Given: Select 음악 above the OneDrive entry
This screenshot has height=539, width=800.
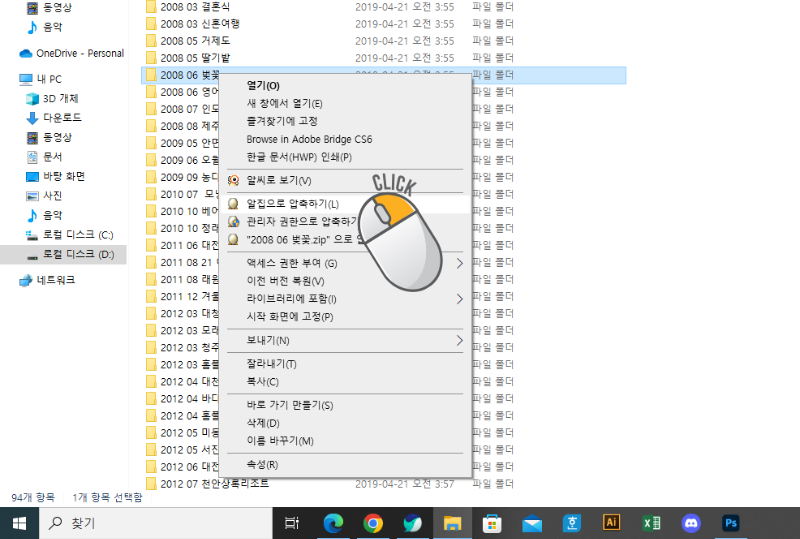Looking at the screenshot, I should (51, 27).
